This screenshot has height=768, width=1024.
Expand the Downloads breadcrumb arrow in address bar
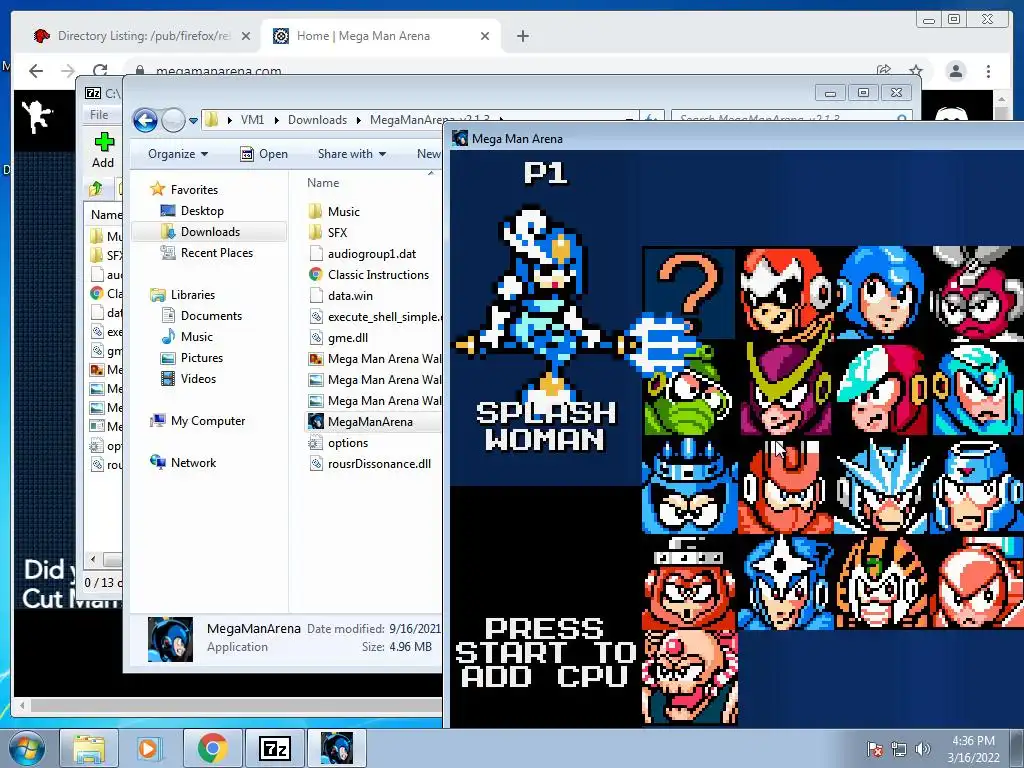[359, 120]
